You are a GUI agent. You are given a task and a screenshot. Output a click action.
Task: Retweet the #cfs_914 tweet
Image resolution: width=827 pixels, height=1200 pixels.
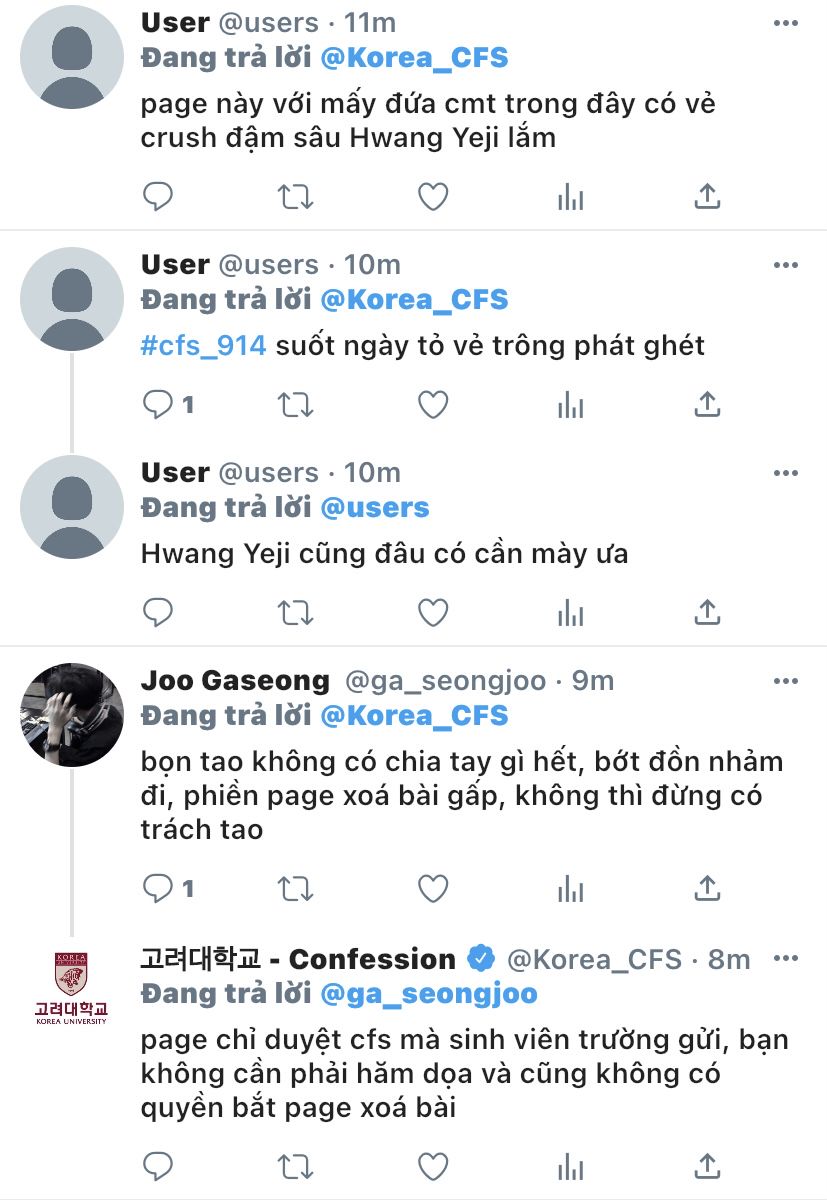click(x=295, y=405)
